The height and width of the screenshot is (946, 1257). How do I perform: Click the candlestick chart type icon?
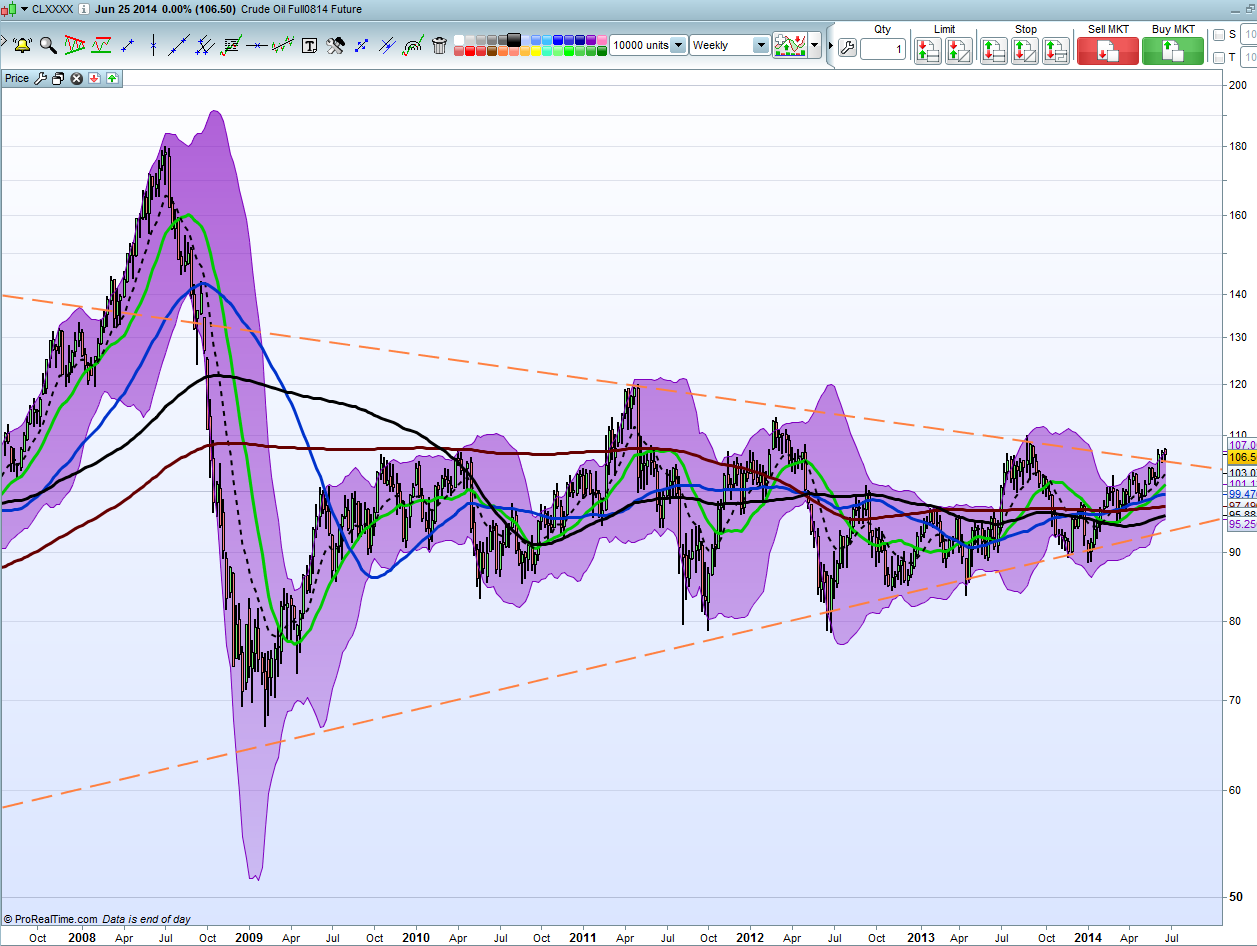click(x=9, y=9)
